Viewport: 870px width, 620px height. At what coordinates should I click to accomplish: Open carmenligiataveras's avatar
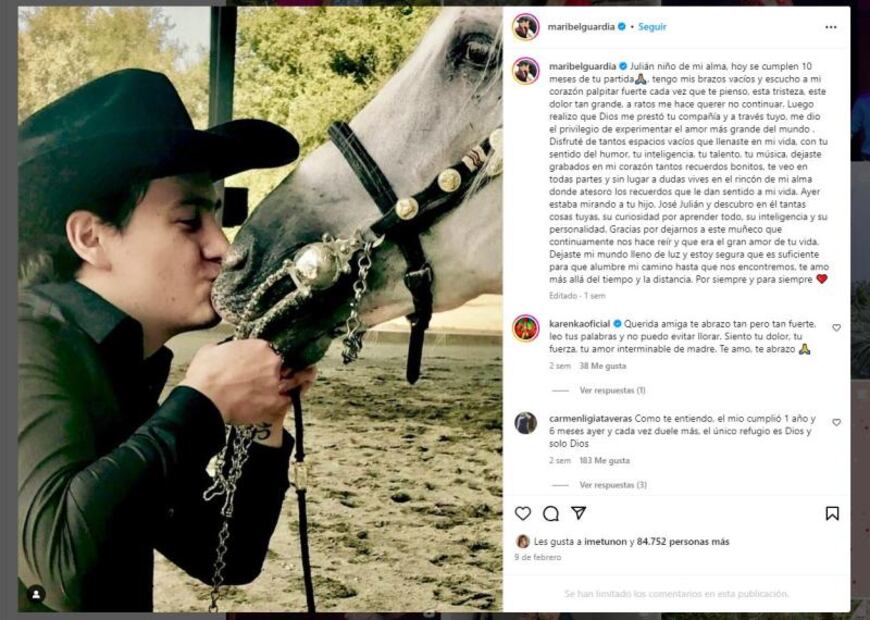[x=526, y=423]
